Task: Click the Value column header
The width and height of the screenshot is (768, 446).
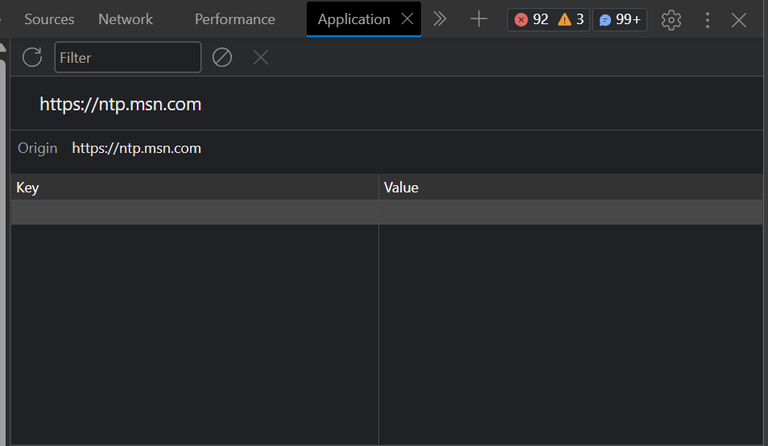Action: pos(570,187)
